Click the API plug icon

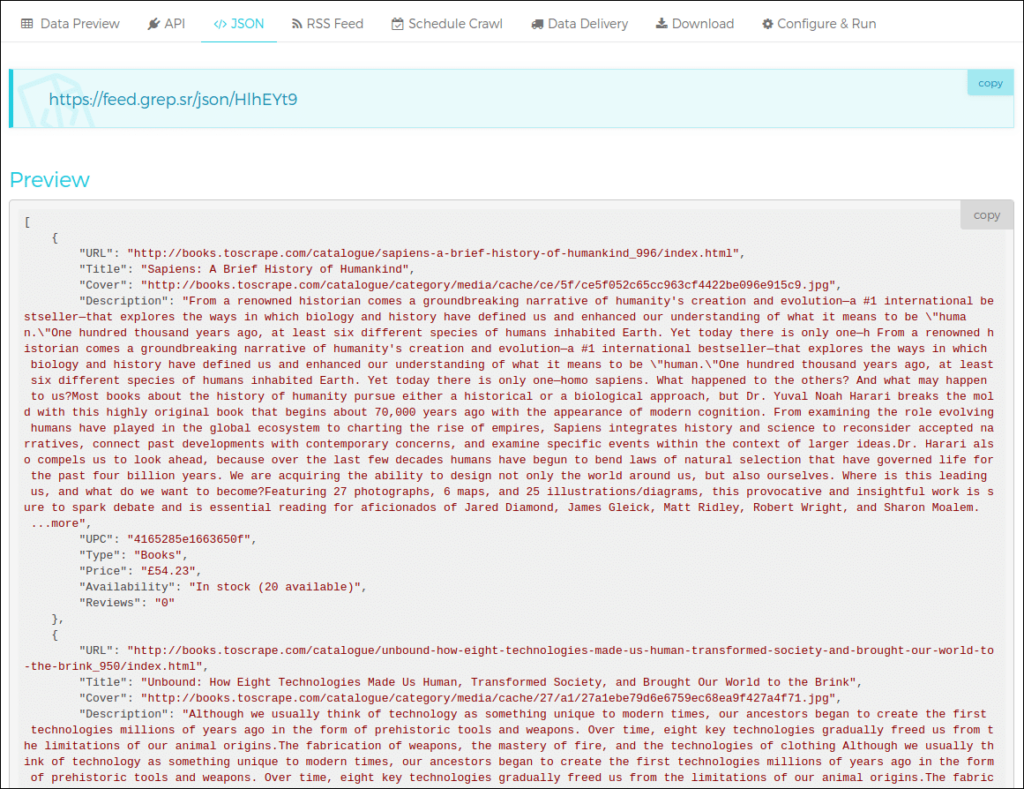[154, 24]
